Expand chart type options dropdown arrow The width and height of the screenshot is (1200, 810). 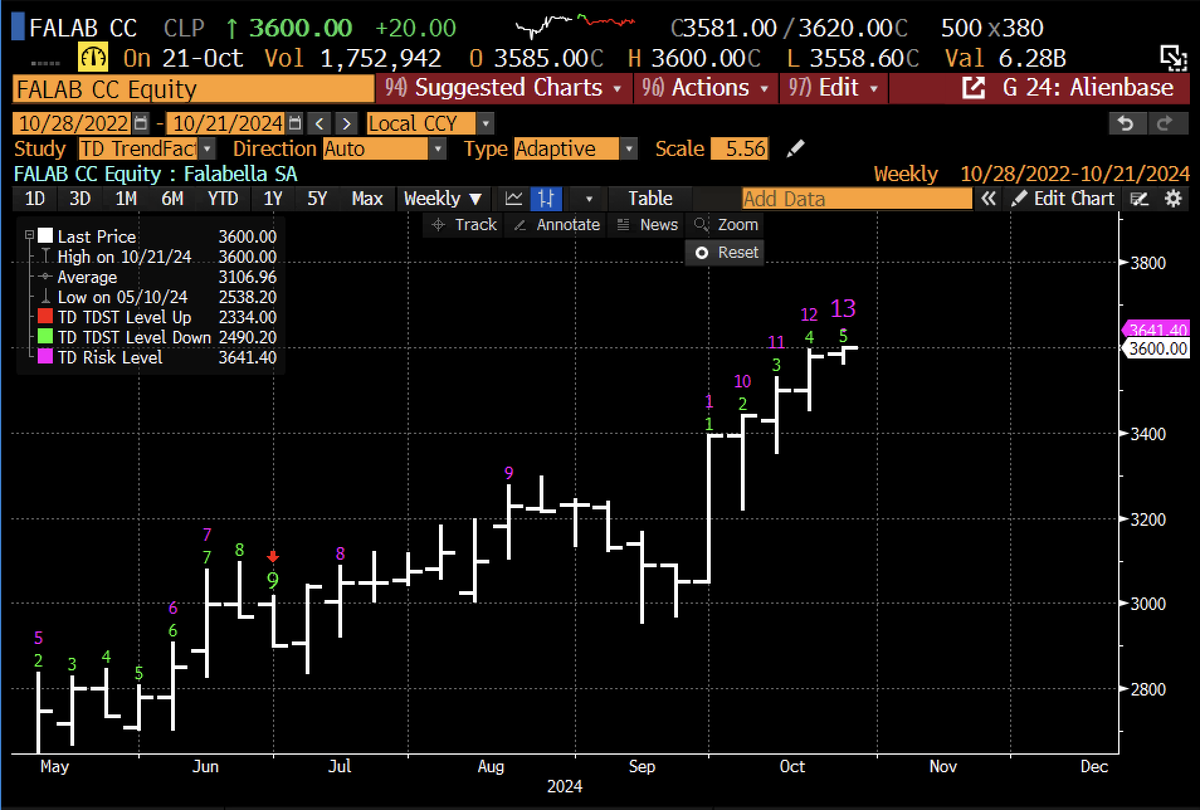tap(587, 198)
